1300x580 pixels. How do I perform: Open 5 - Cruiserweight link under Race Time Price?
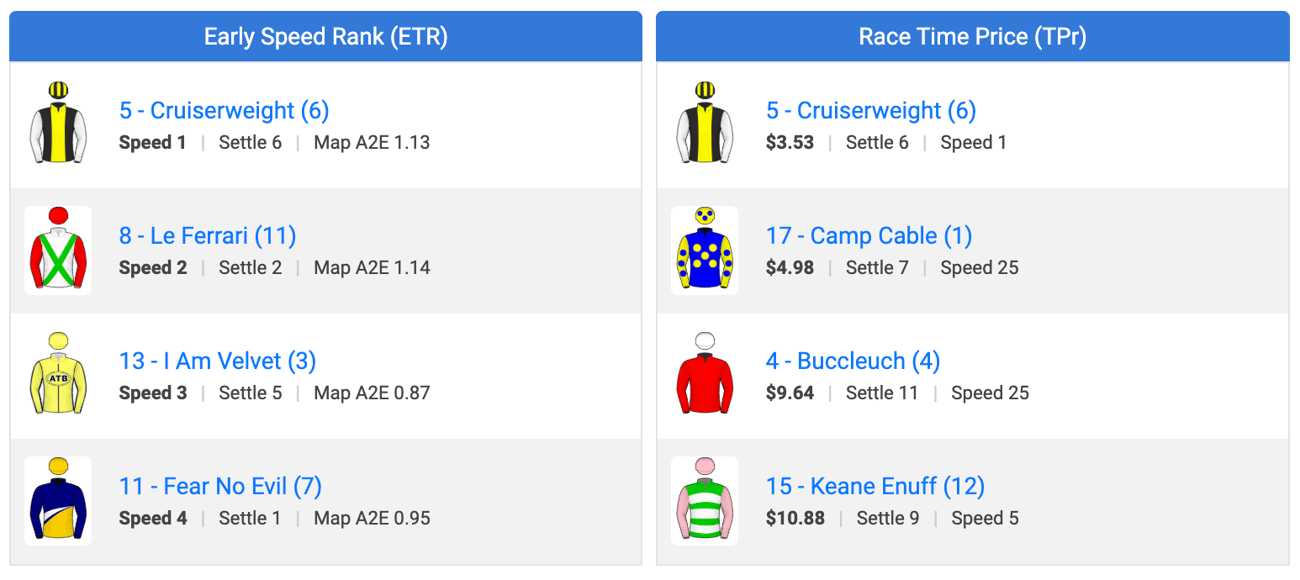[x=871, y=110]
